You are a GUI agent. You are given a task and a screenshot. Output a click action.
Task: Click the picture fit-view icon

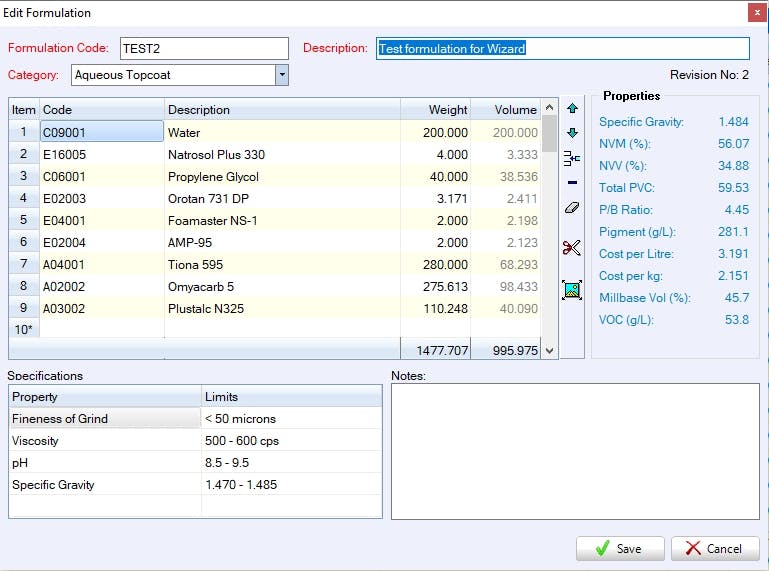pyautogui.click(x=572, y=290)
